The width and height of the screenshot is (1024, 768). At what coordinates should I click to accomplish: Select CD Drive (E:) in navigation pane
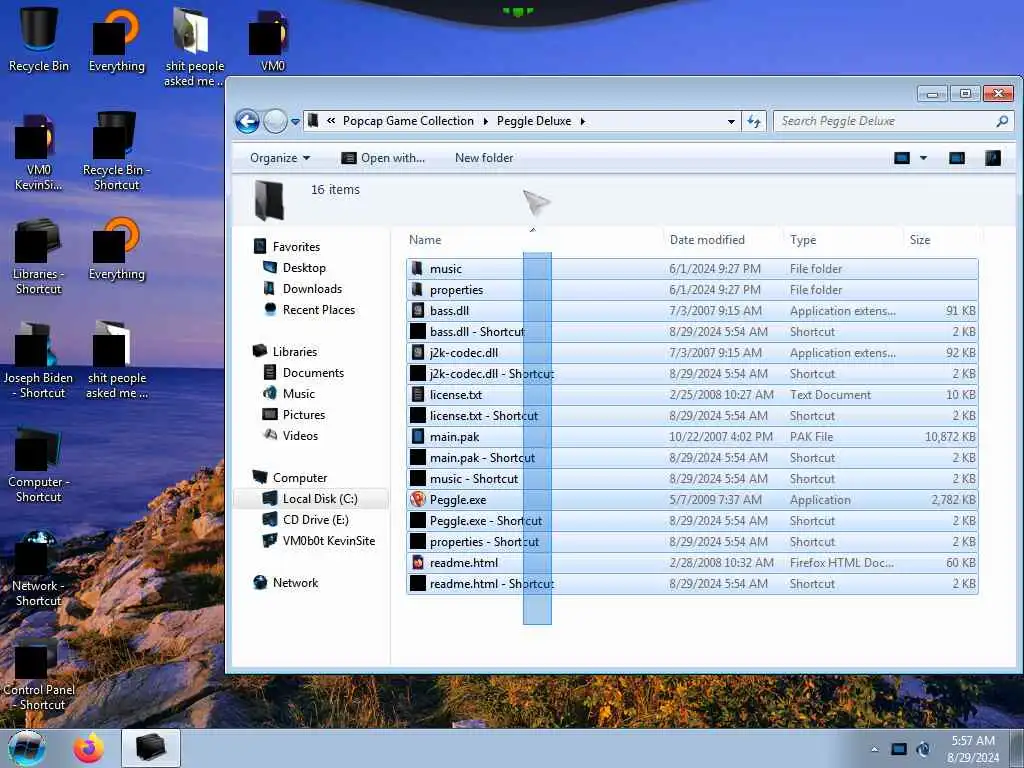[x=315, y=520]
